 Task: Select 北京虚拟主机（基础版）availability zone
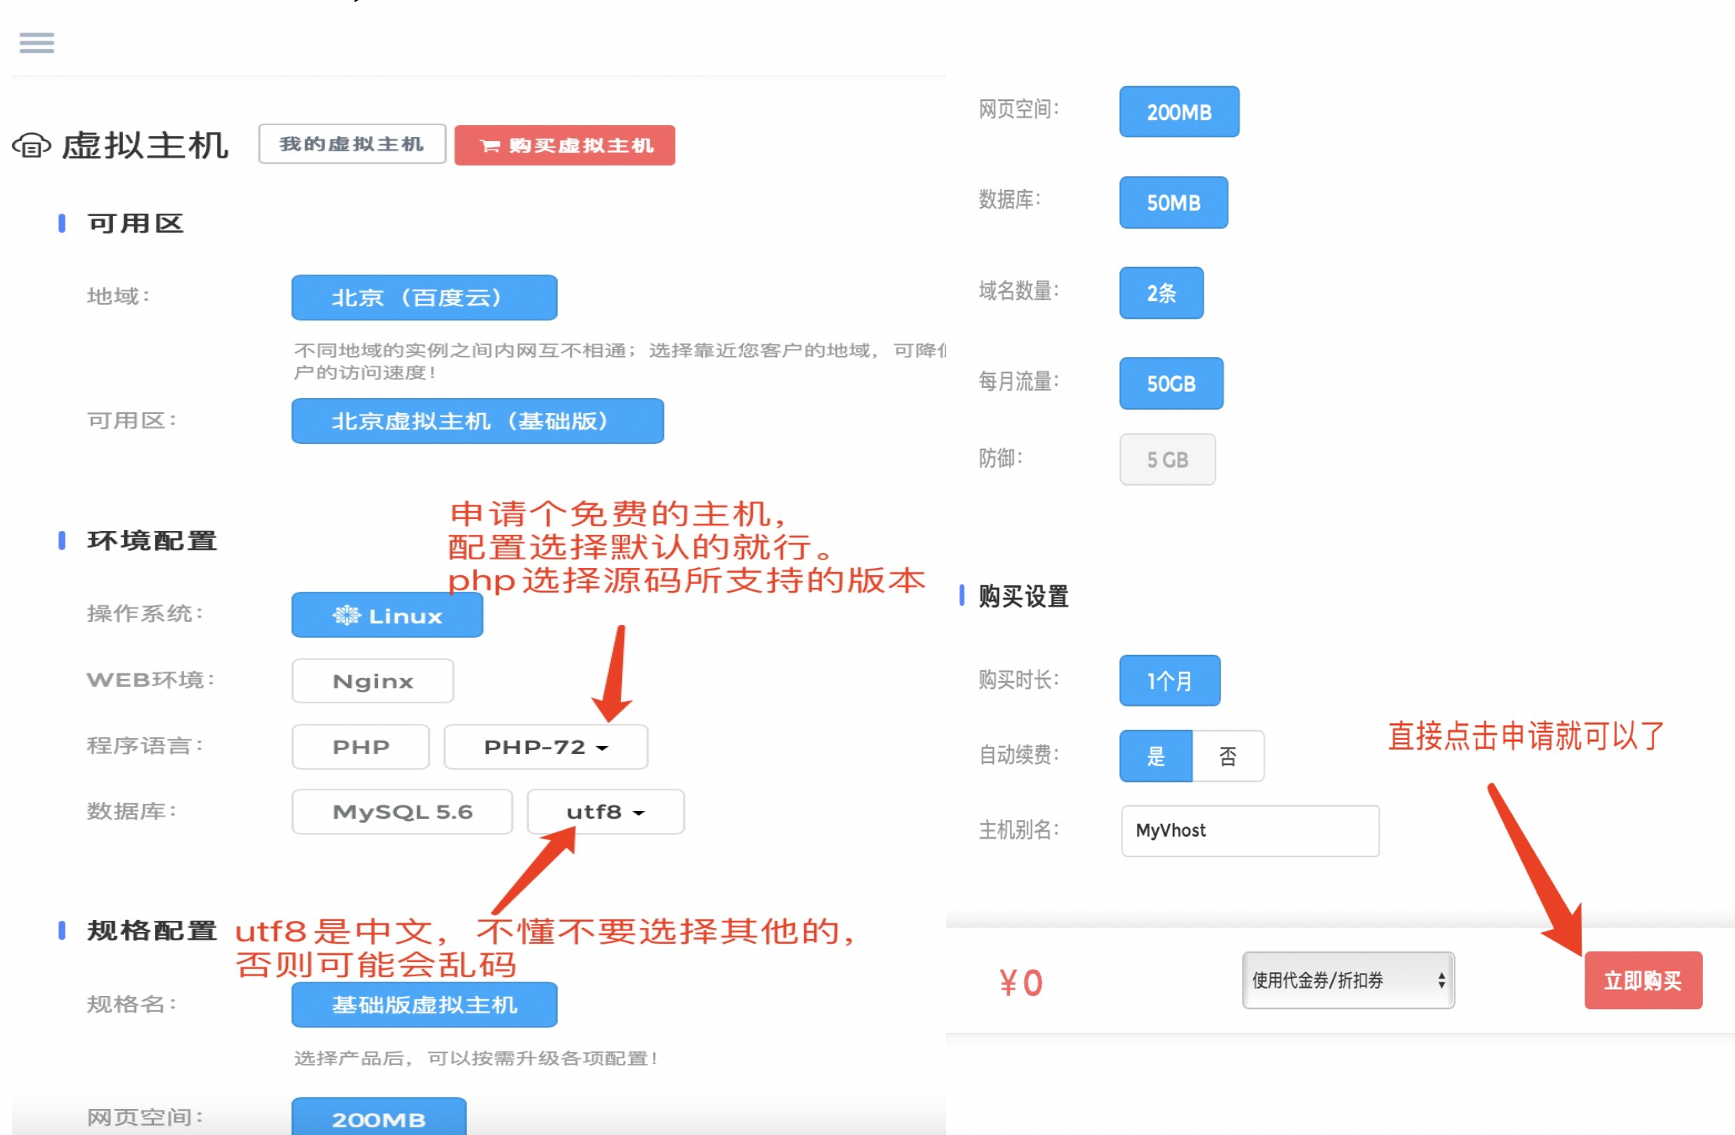[477, 421]
